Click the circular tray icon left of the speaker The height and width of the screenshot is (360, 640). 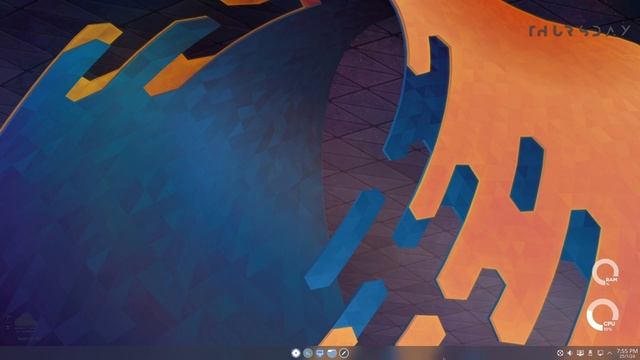(560, 353)
